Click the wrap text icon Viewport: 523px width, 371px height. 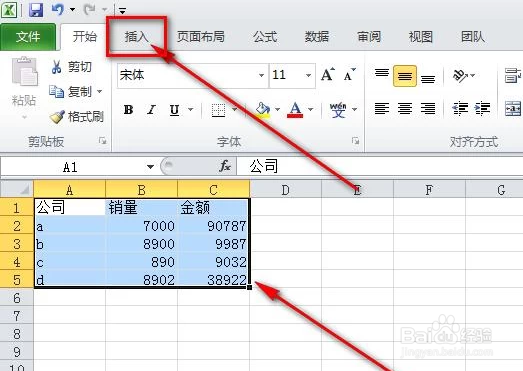(513, 76)
